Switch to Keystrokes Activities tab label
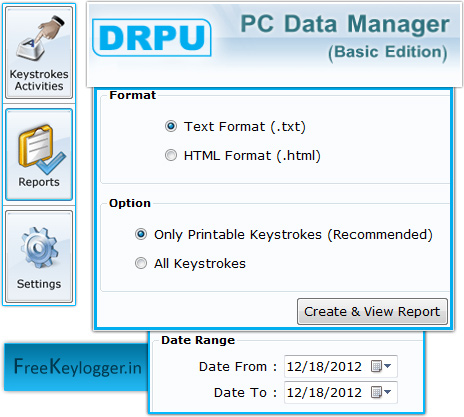 point(39,80)
